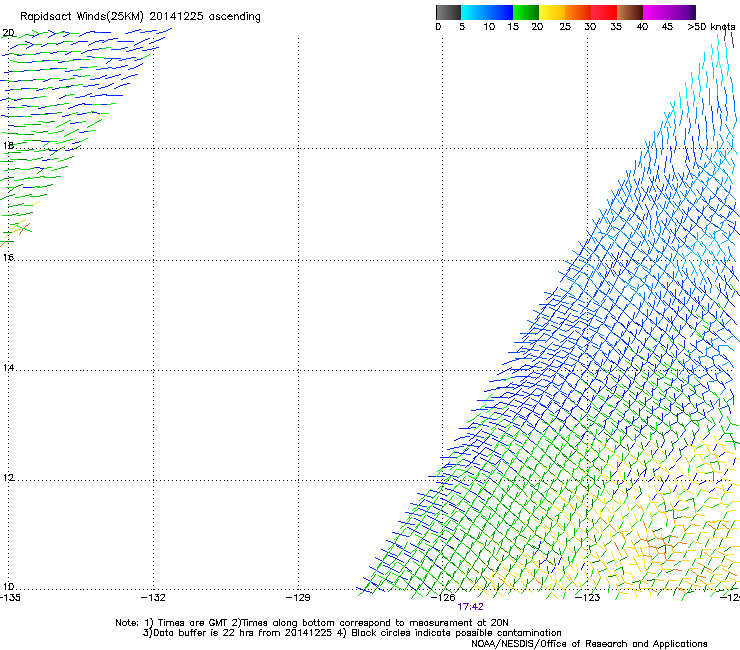This screenshot has width=740, height=650.
Task: Click the longitude axis label '-135'
Action: point(10,598)
